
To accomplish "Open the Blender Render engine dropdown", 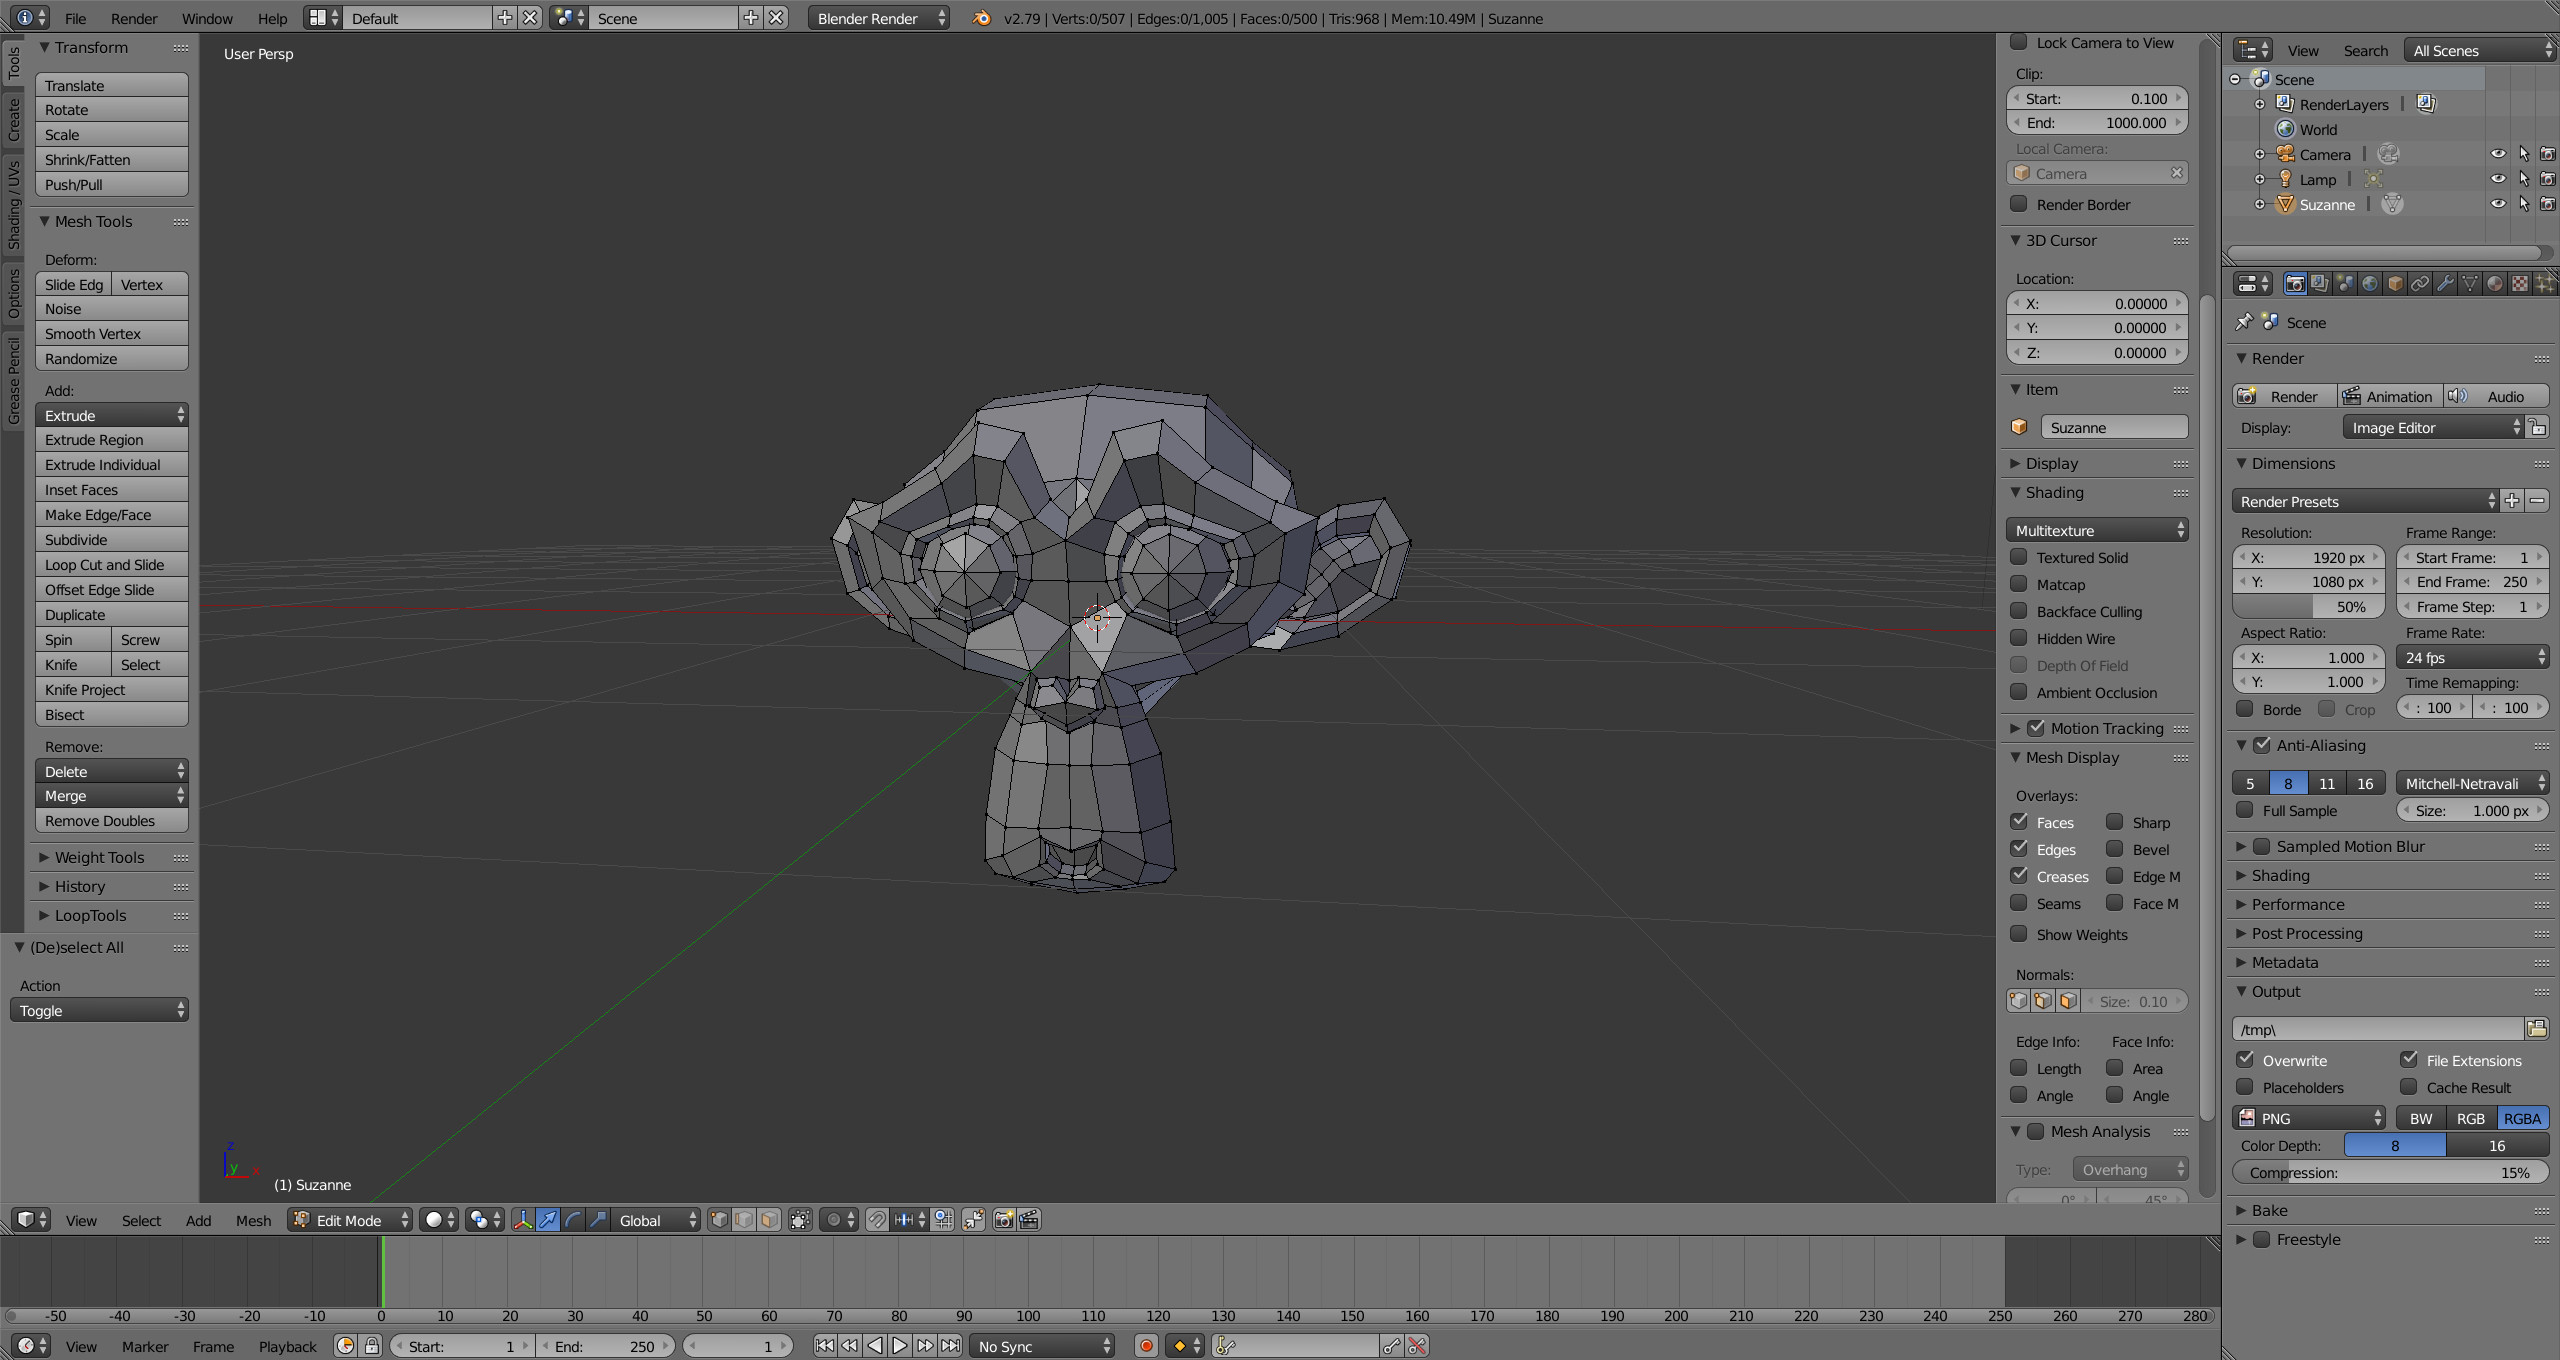I will (878, 18).
